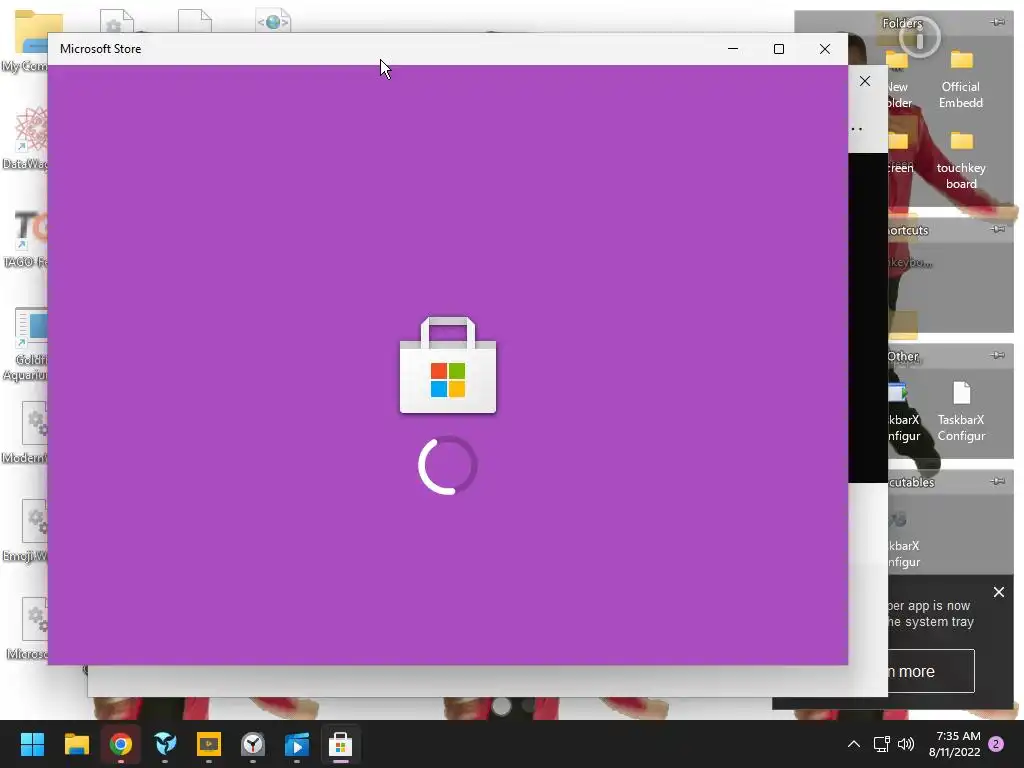Click the teal propeller taskbar icon
This screenshot has width=1024, height=768.
[165, 744]
